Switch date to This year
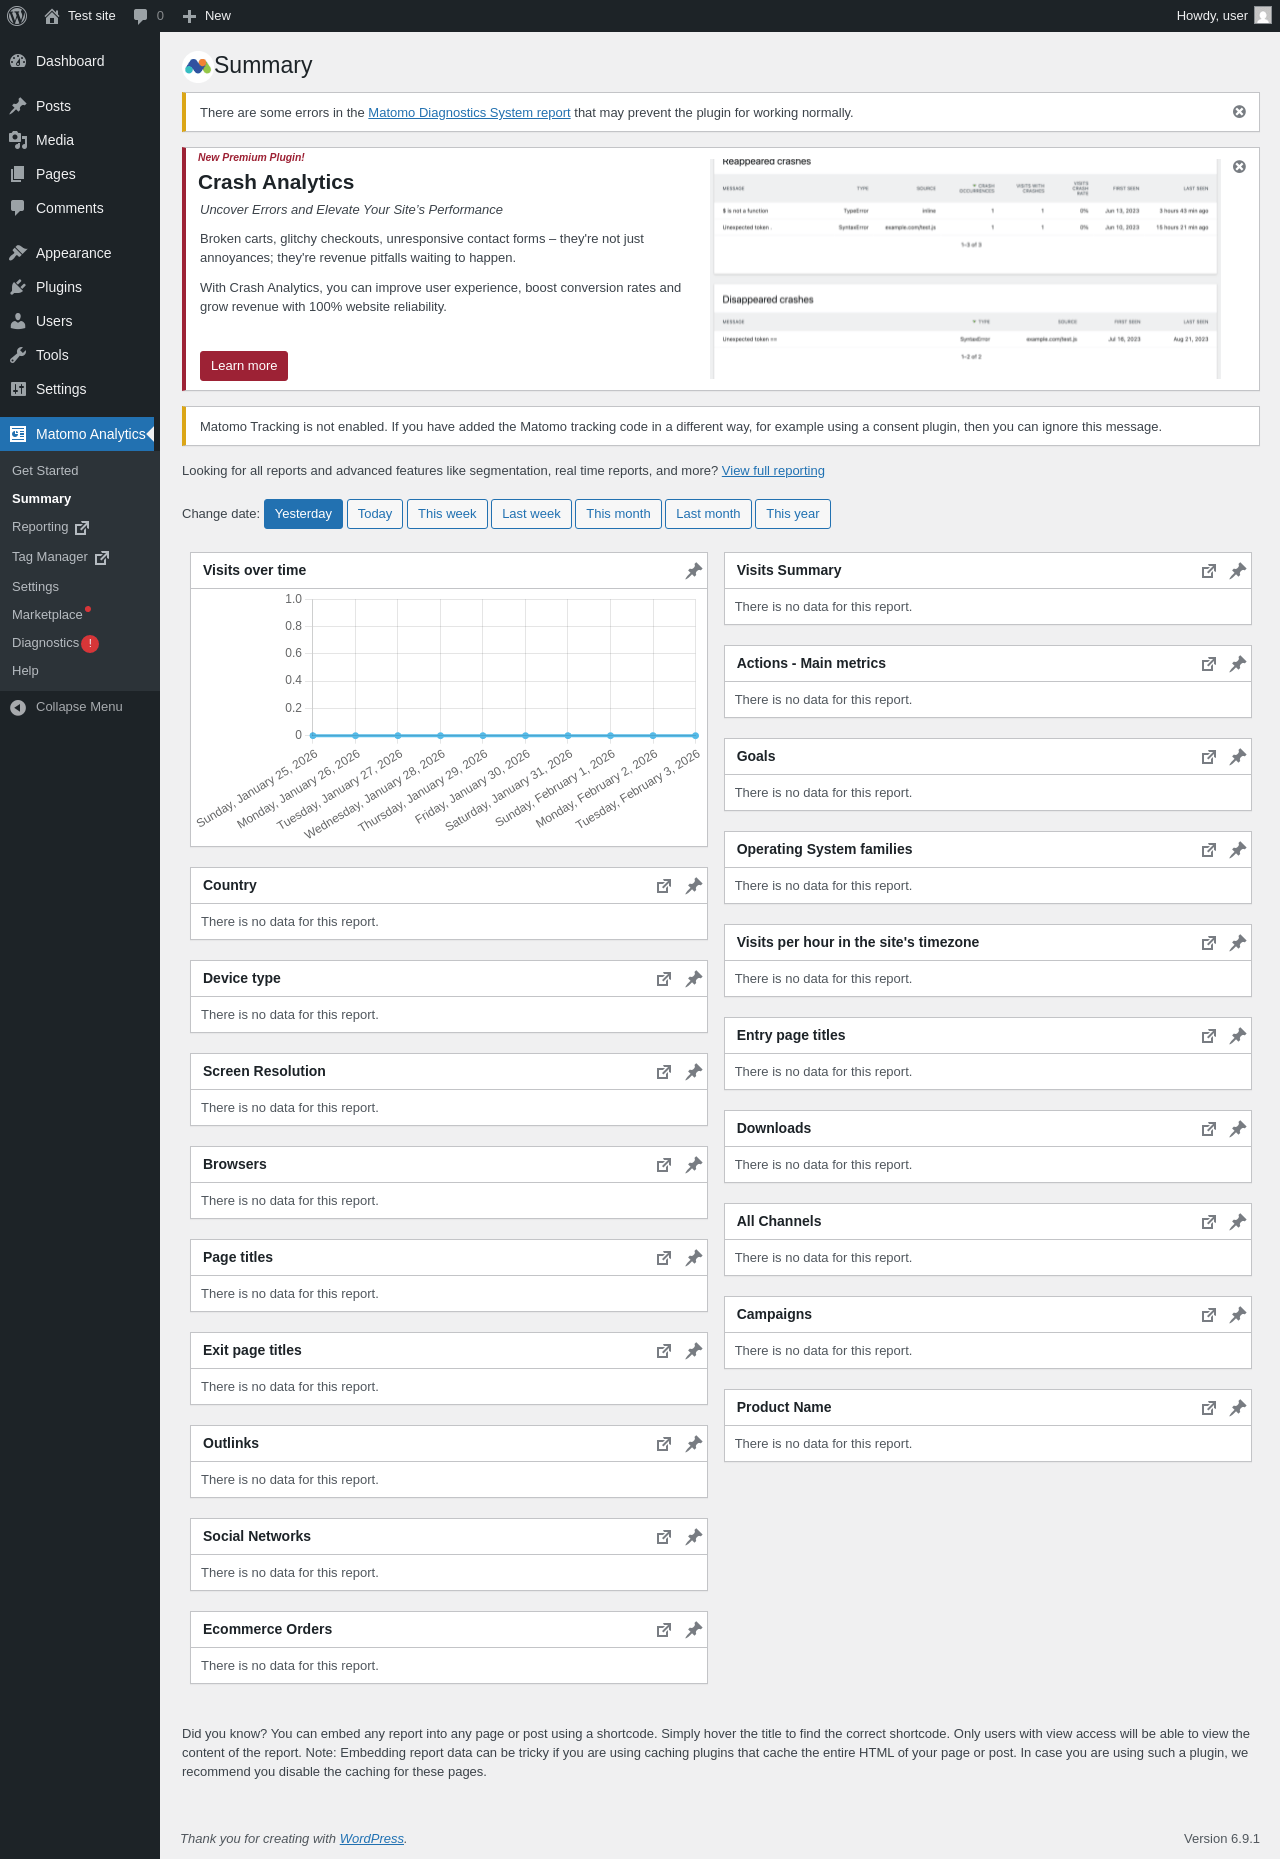The height and width of the screenshot is (1859, 1280). tap(793, 514)
